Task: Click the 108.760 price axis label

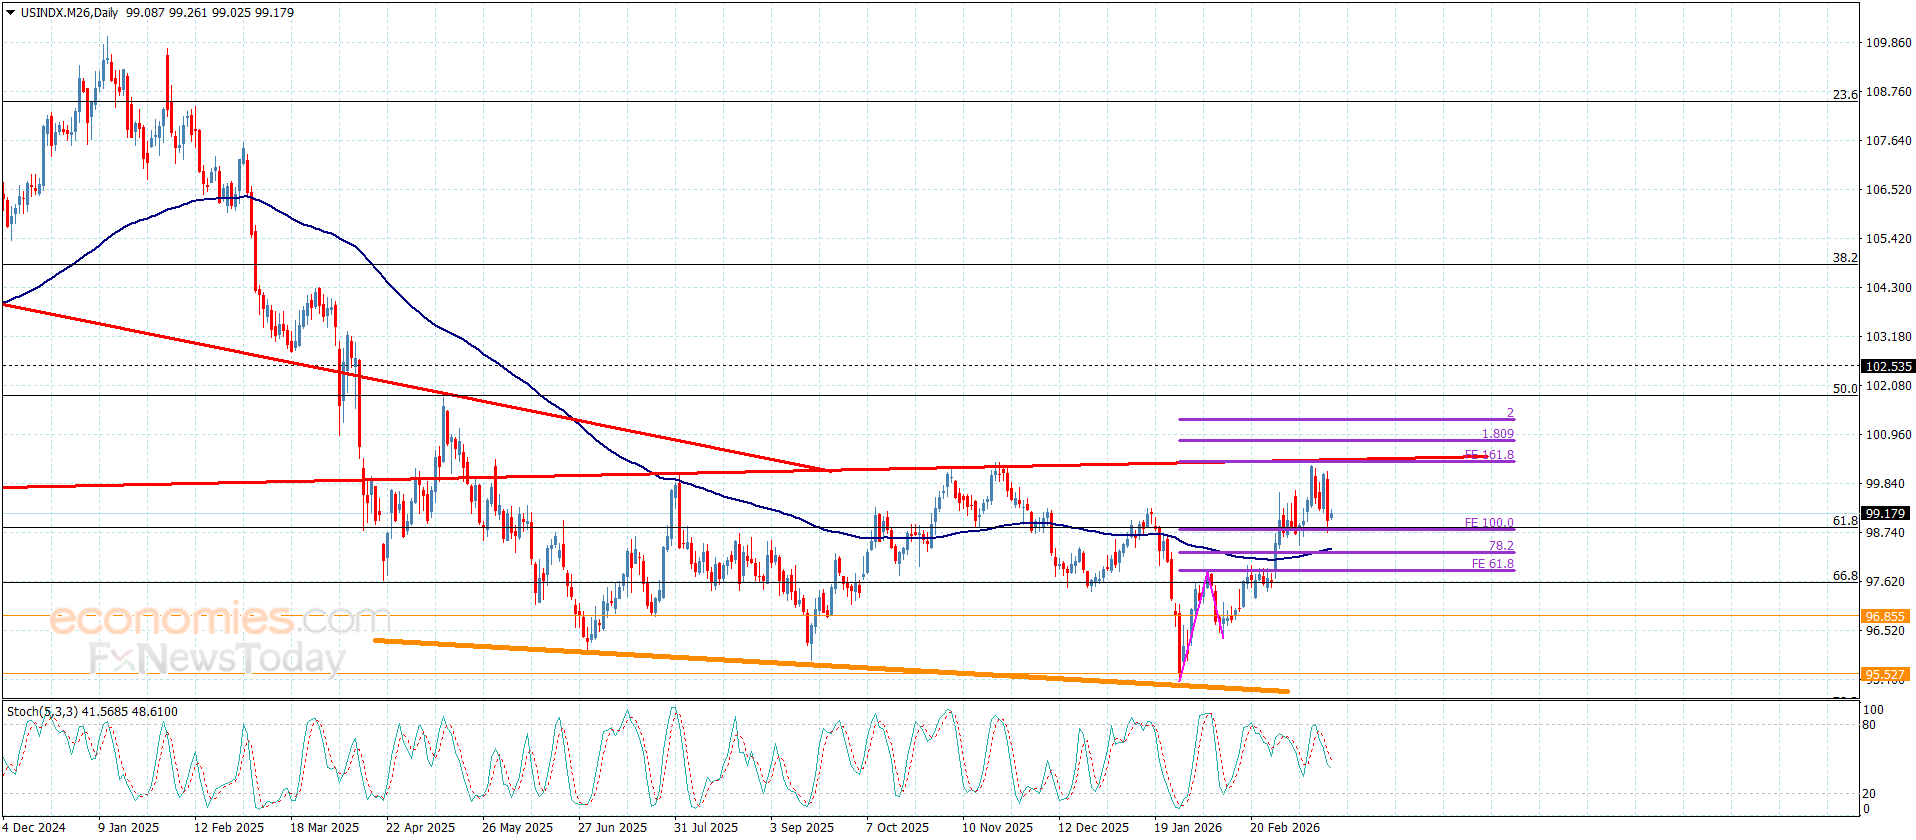Action: pos(1888,92)
